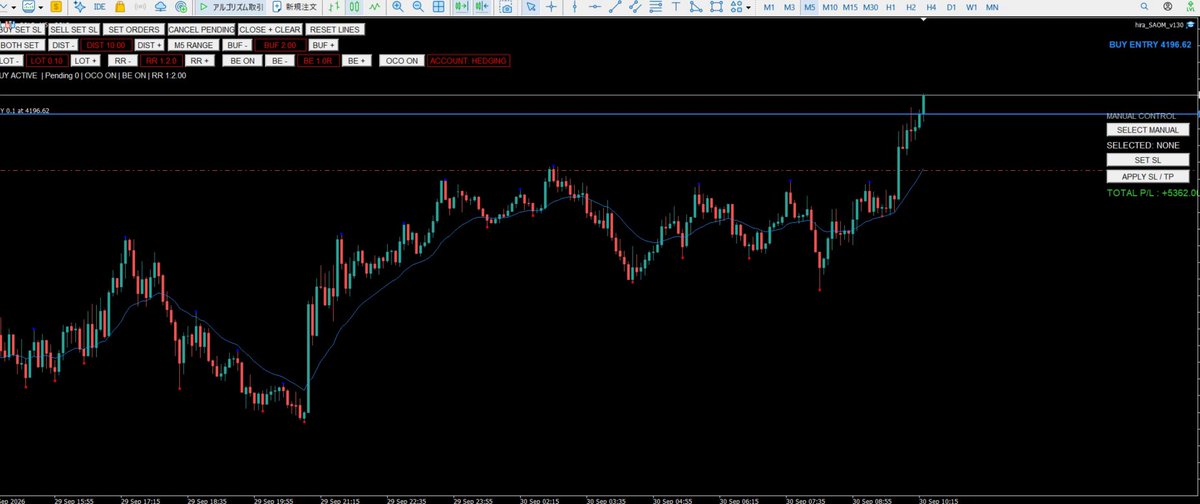This screenshot has width=1200, height=504.
Task: Click the BOTH SET button
Action: point(20,45)
